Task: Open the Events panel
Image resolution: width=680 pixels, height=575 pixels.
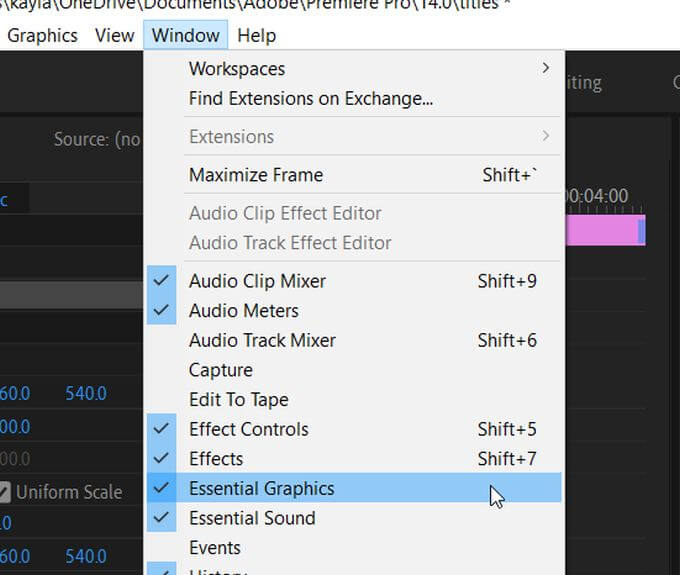Action: point(214,548)
